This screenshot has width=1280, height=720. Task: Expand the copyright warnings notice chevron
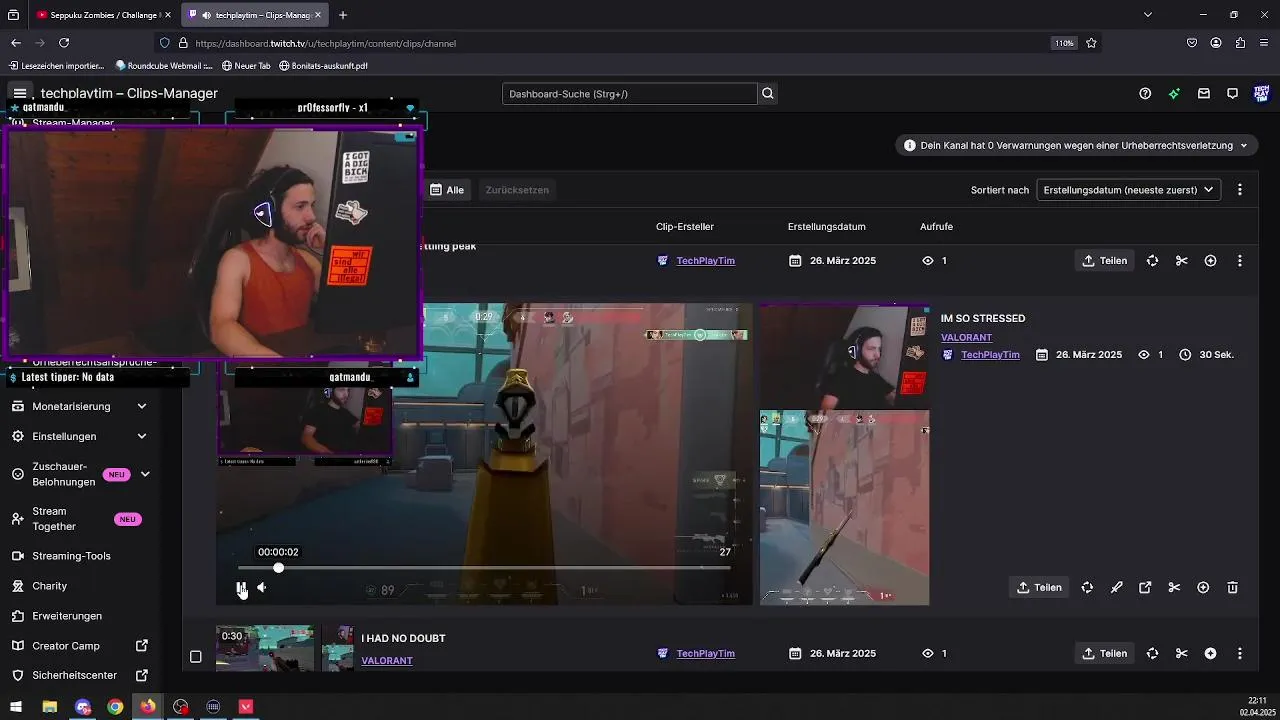[1244, 146]
